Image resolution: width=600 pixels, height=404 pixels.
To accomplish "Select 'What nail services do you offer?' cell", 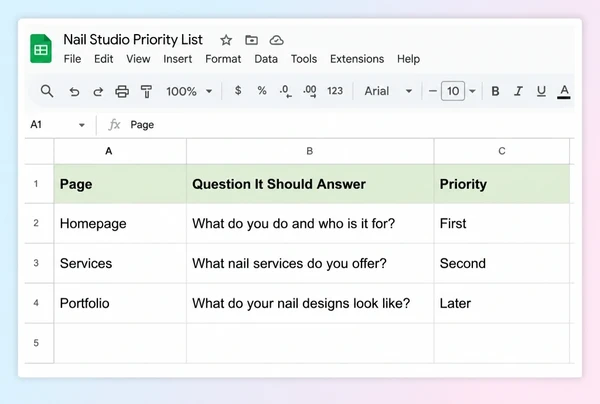I will pos(310,263).
